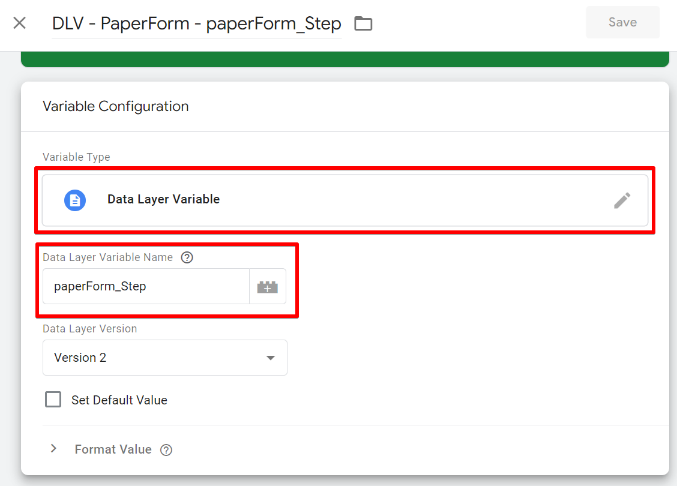Image resolution: width=677 pixels, height=486 pixels.
Task: Expand the Format Value section chevron
Action: (x=54, y=449)
